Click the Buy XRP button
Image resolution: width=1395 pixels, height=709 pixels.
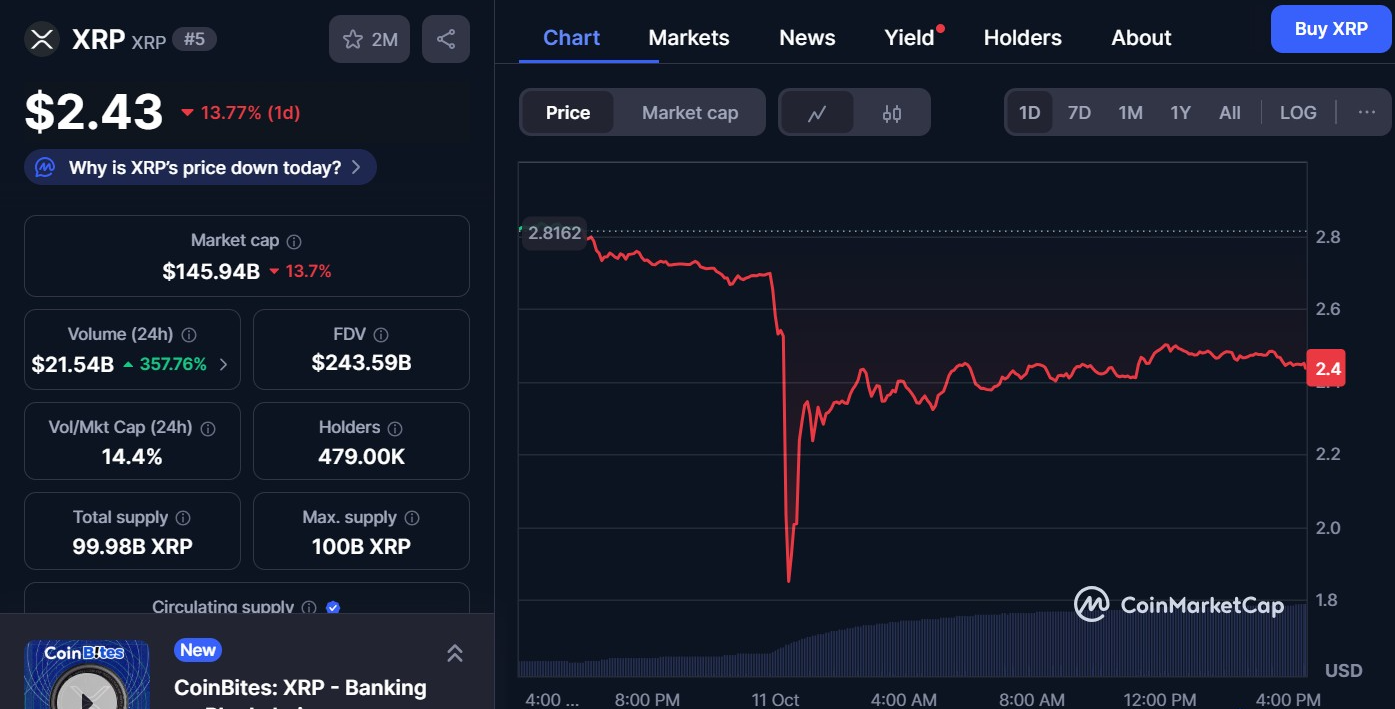[x=1331, y=29]
